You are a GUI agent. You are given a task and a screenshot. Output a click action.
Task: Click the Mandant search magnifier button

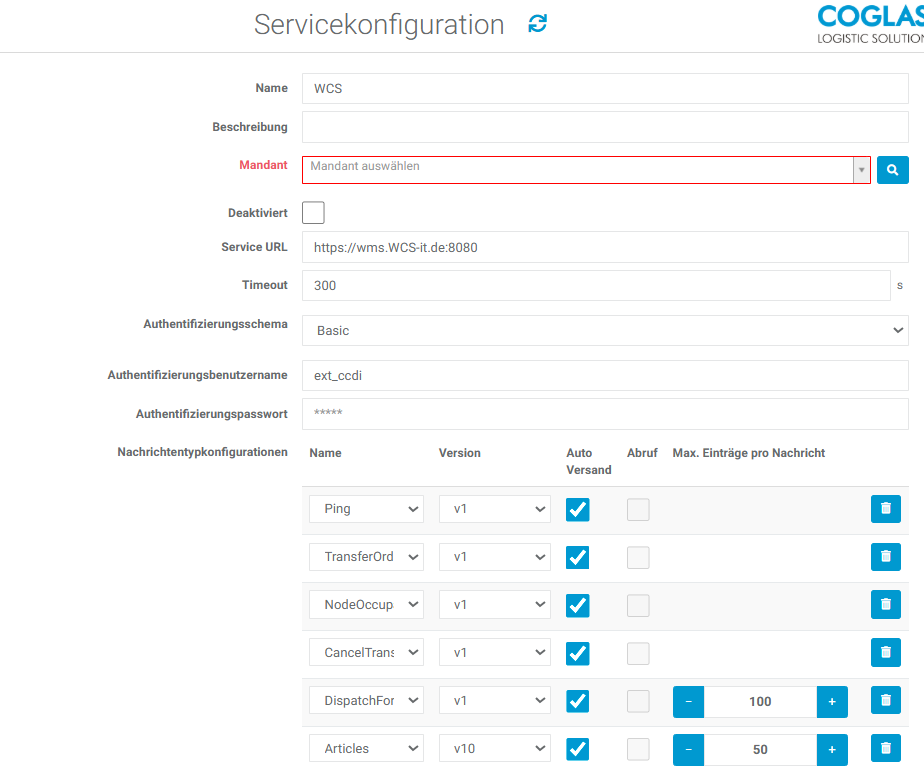(893, 170)
